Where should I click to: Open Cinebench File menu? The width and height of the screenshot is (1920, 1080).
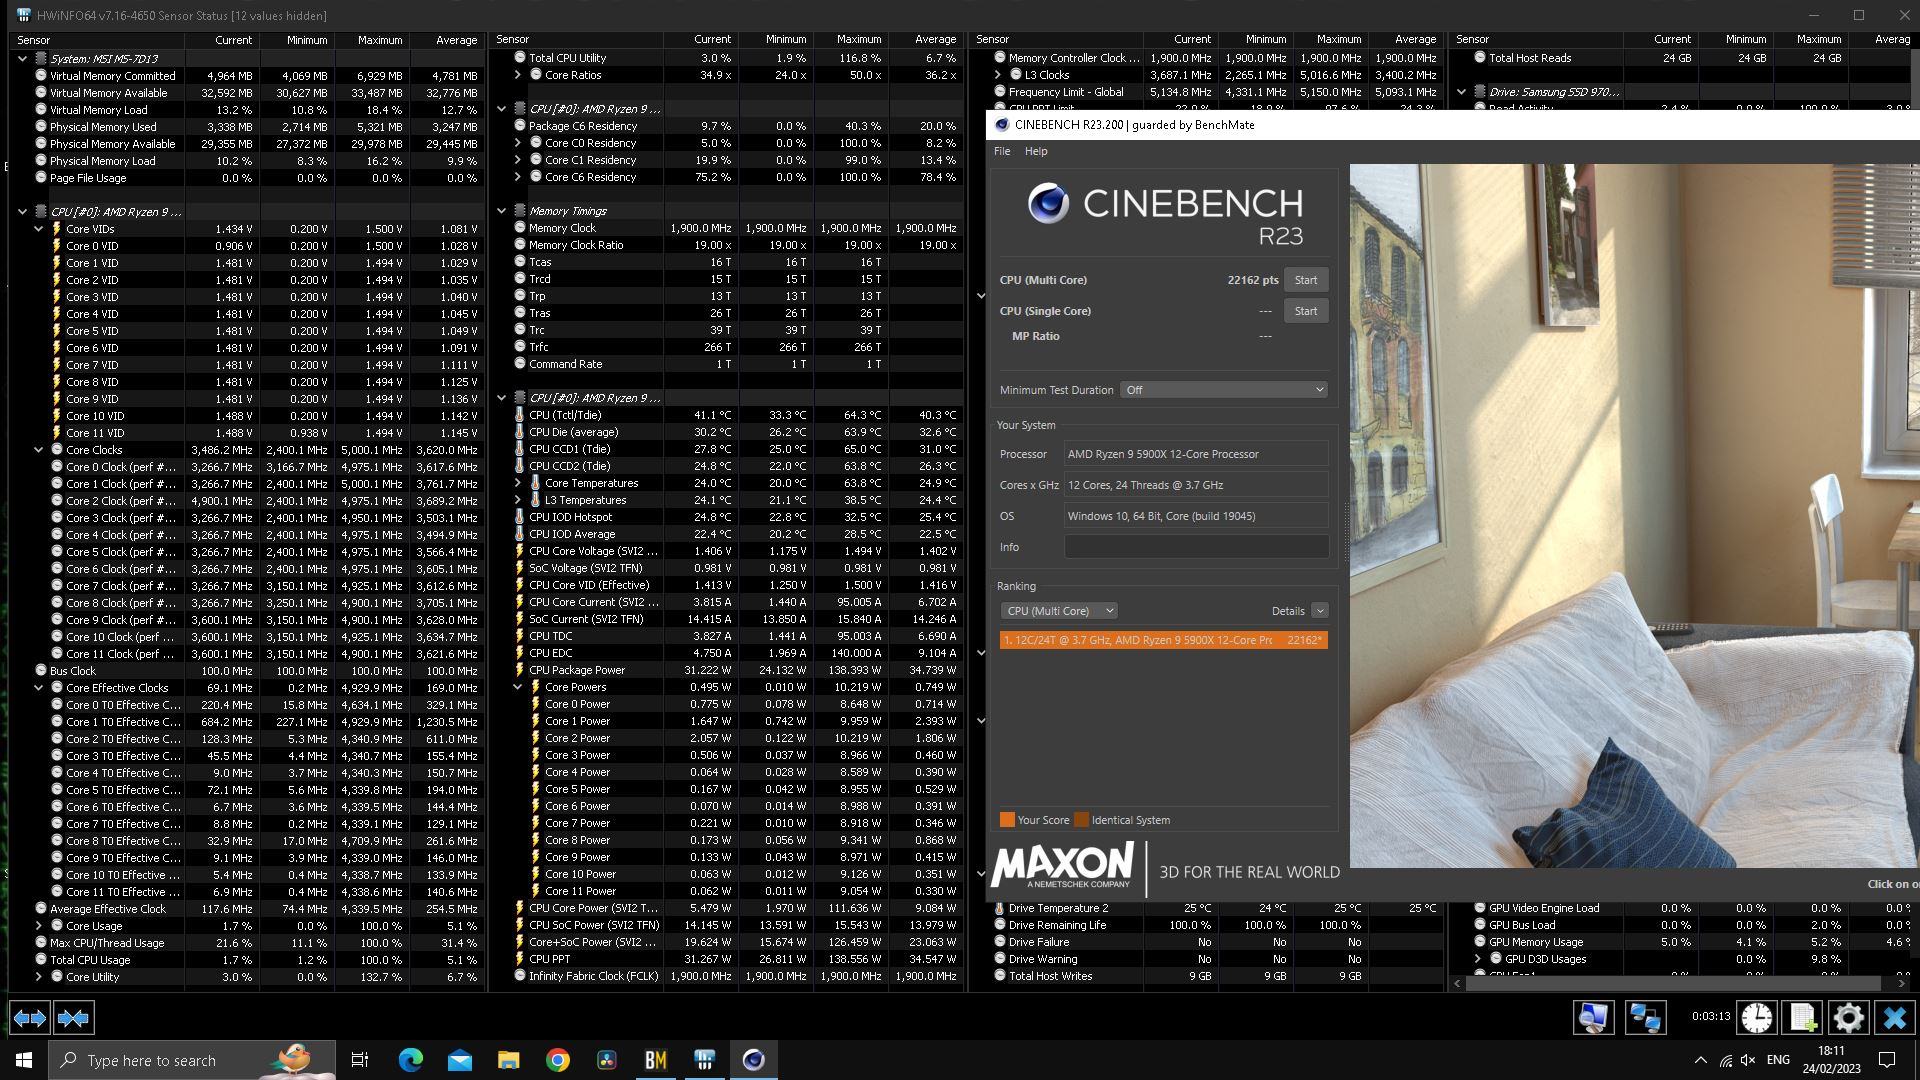(x=1001, y=151)
